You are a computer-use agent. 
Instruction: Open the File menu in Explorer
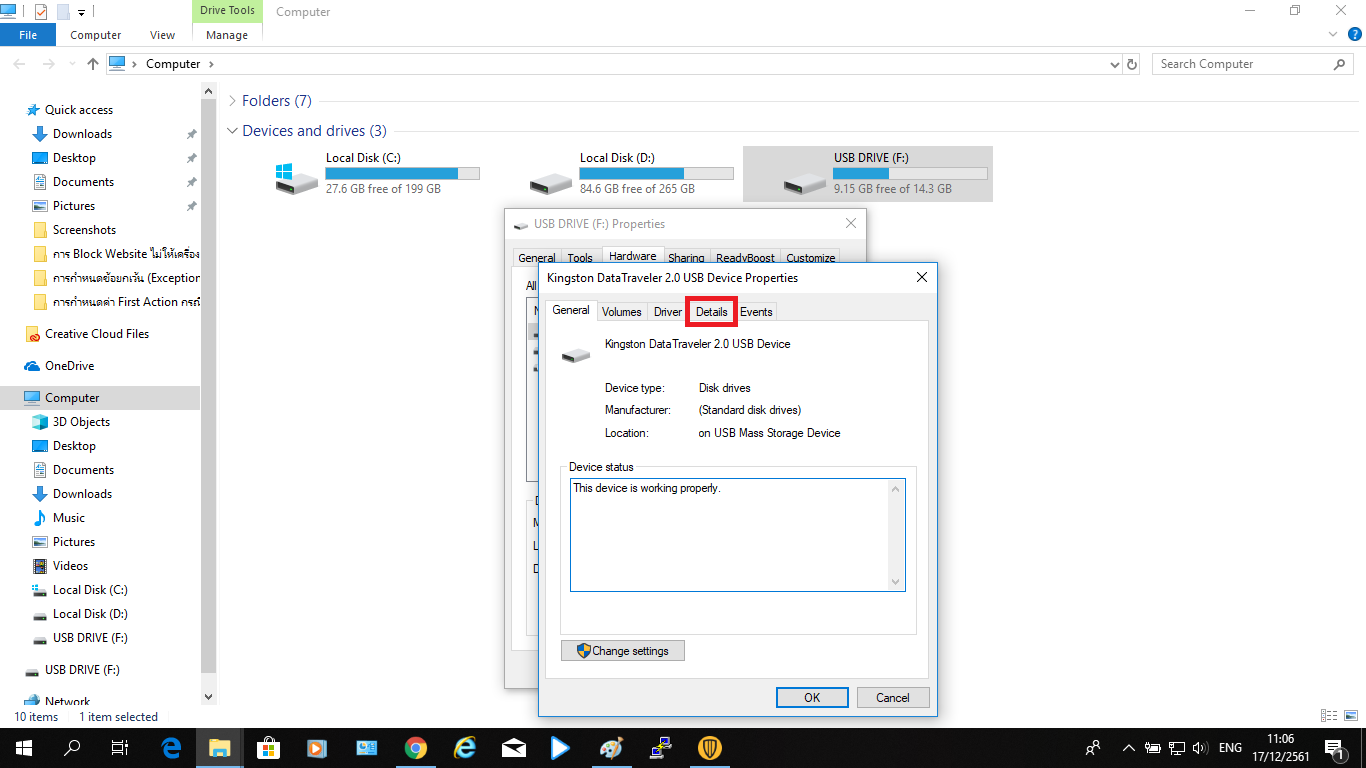(28, 35)
